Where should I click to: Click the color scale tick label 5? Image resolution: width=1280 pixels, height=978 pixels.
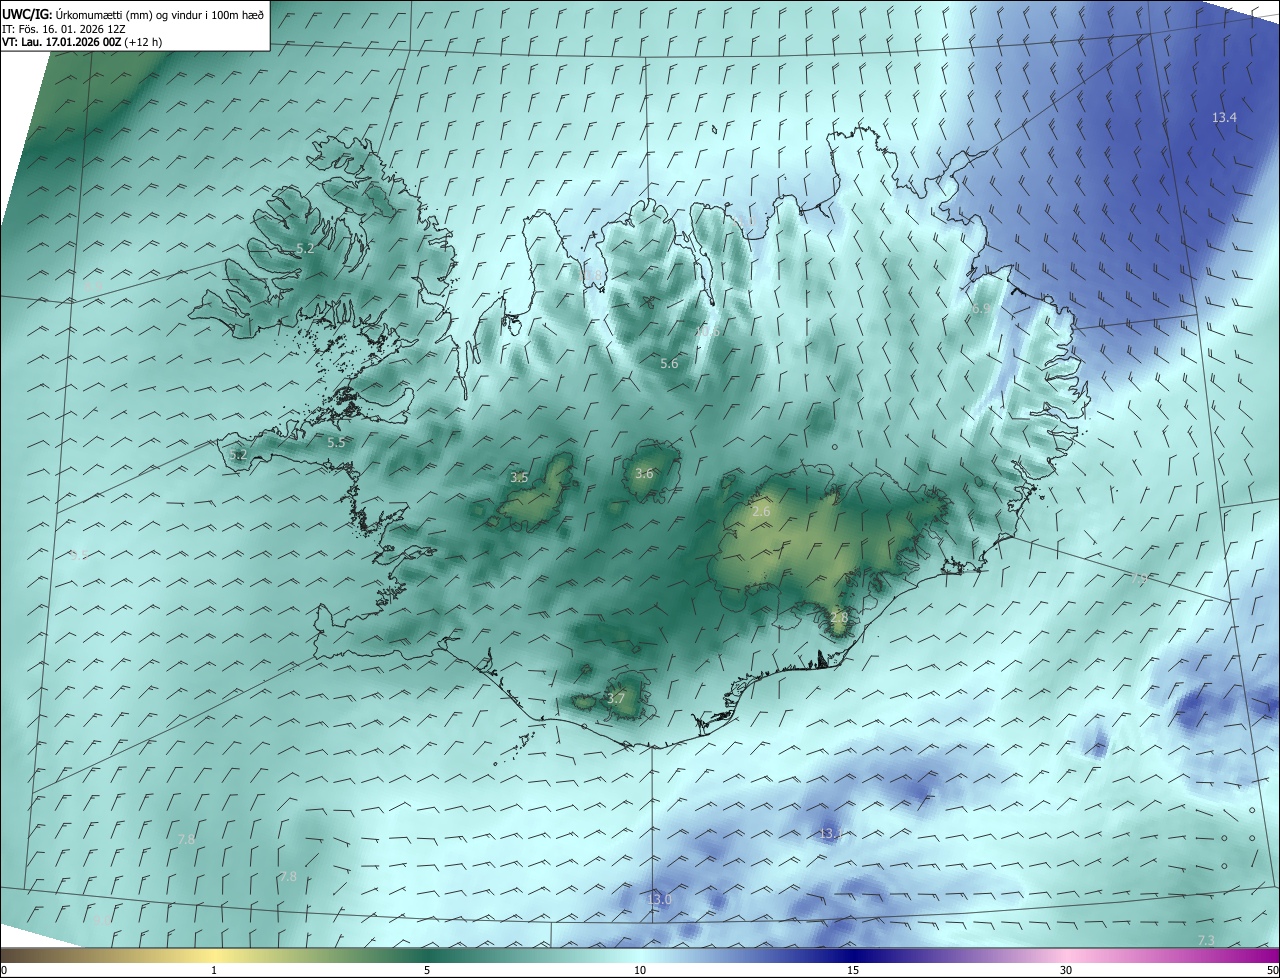point(427,970)
